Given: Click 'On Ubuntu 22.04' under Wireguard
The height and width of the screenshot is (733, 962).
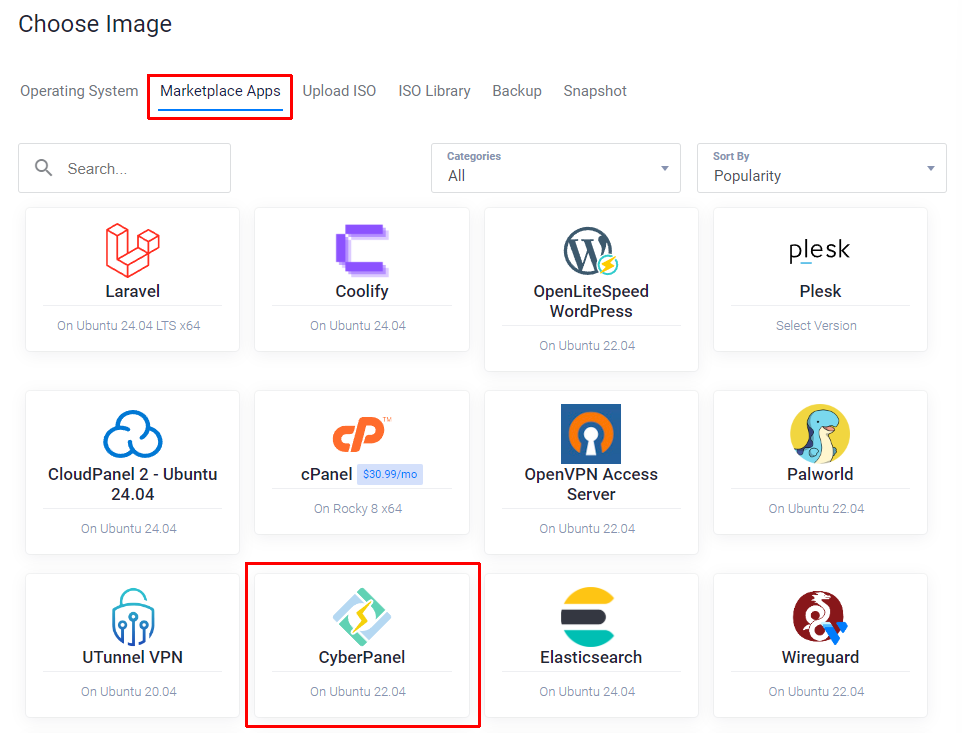Looking at the screenshot, I should 816,691.
